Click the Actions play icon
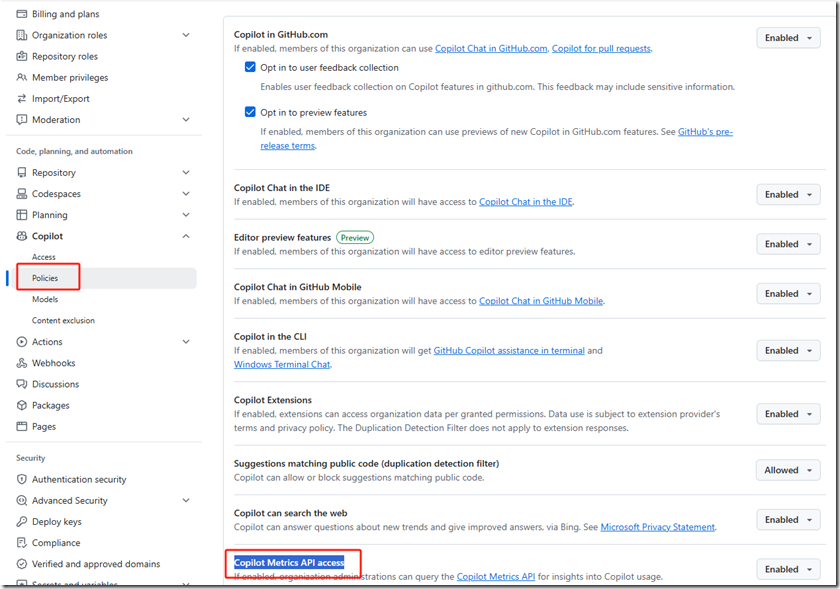 tap(21, 341)
